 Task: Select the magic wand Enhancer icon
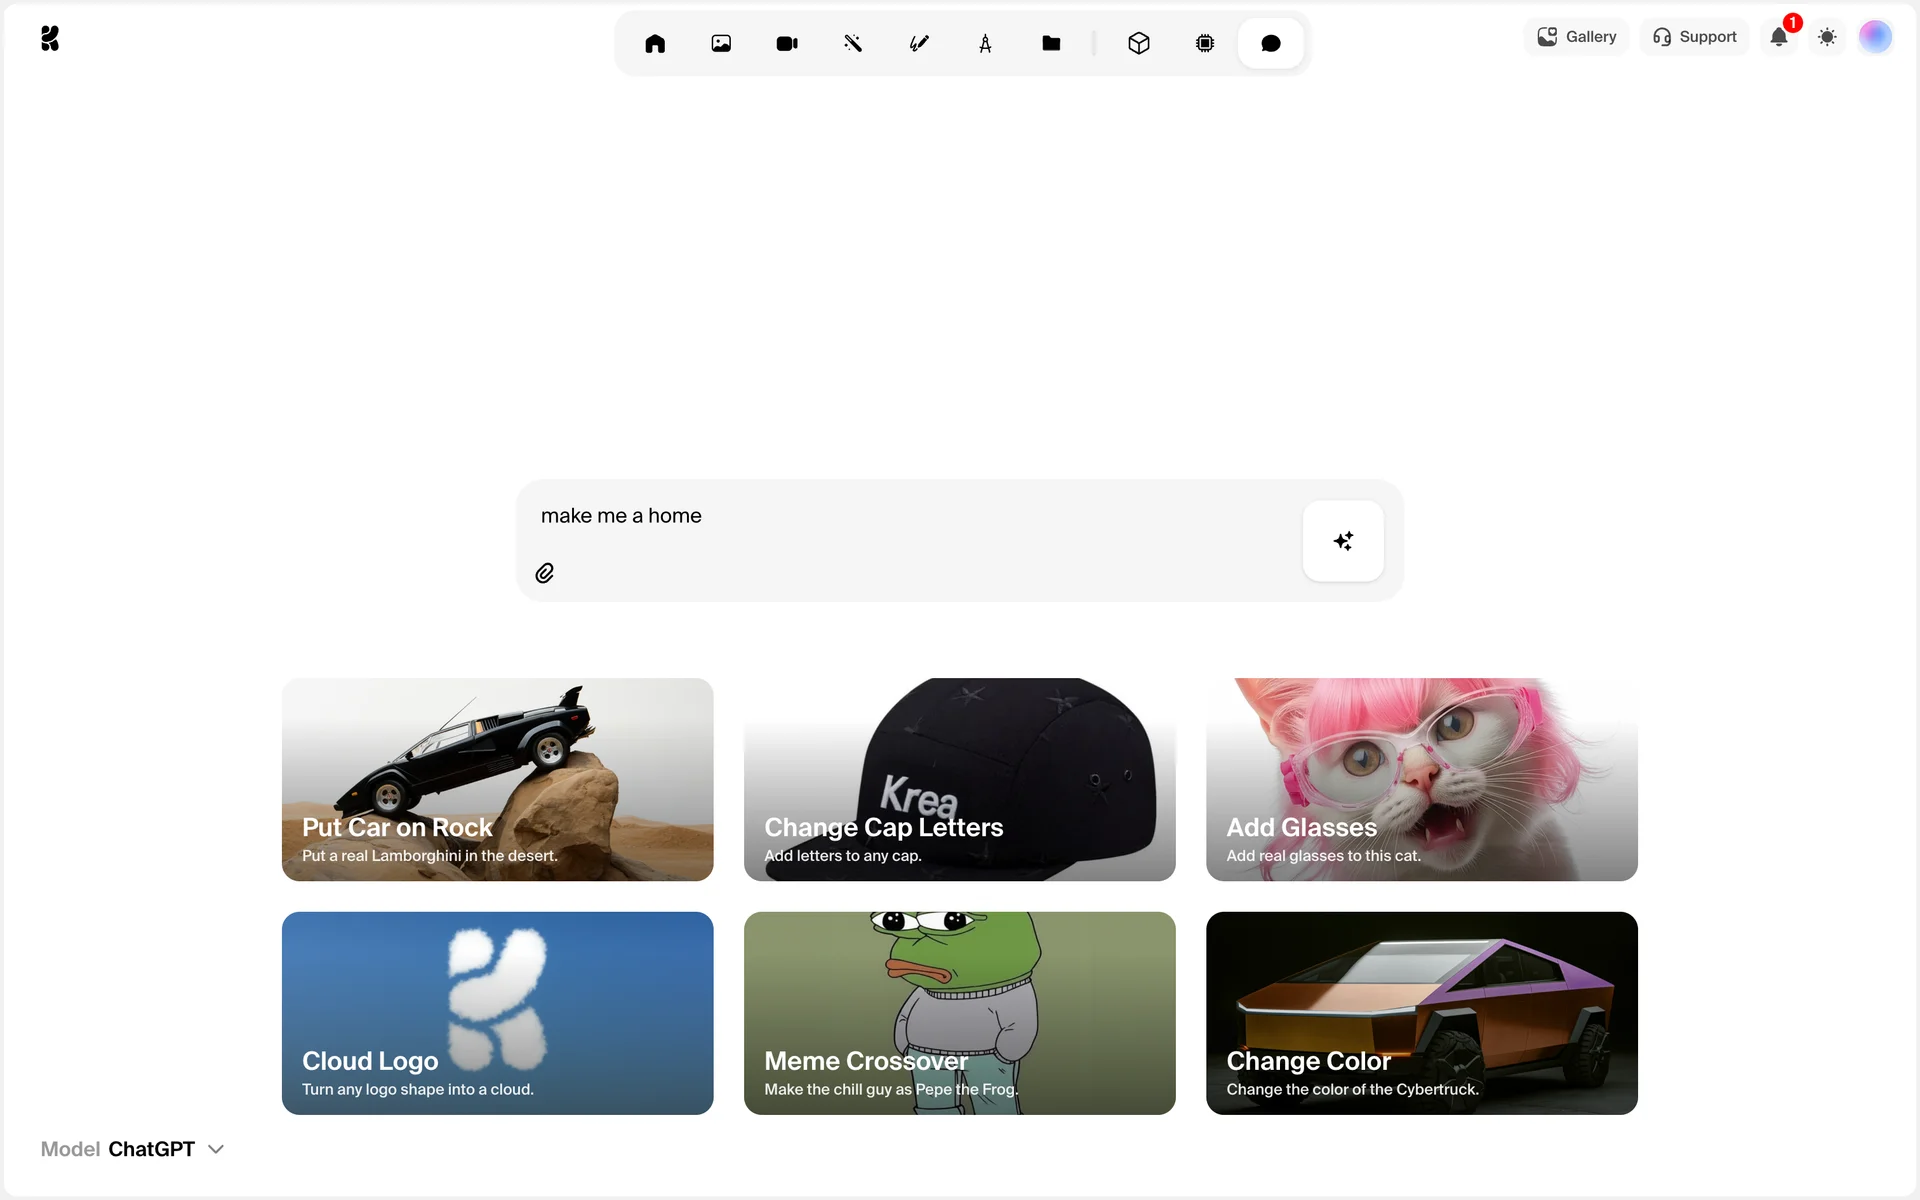click(853, 43)
